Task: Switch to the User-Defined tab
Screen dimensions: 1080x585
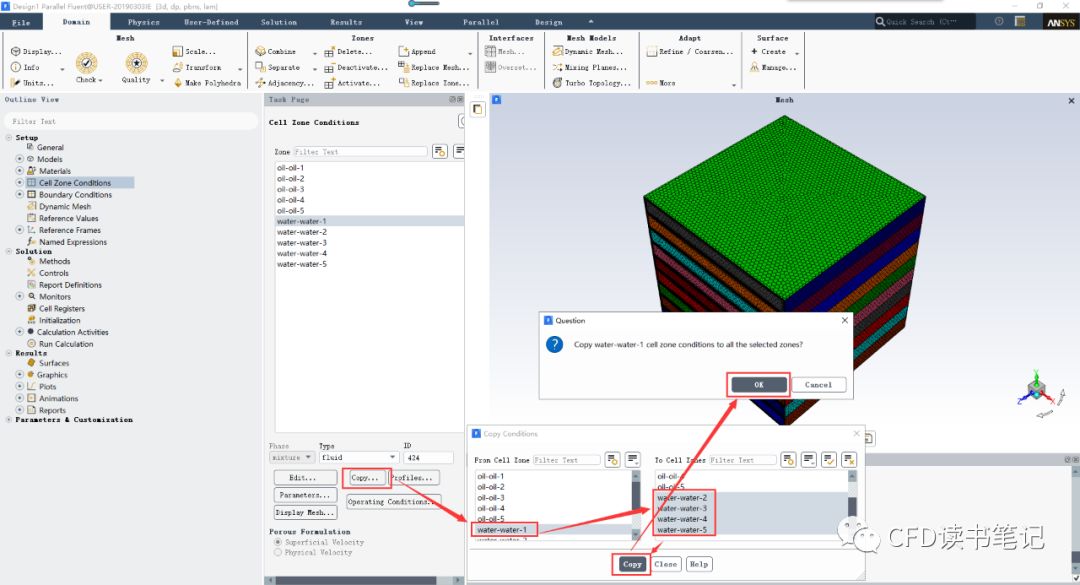Action: click(x=211, y=22)
